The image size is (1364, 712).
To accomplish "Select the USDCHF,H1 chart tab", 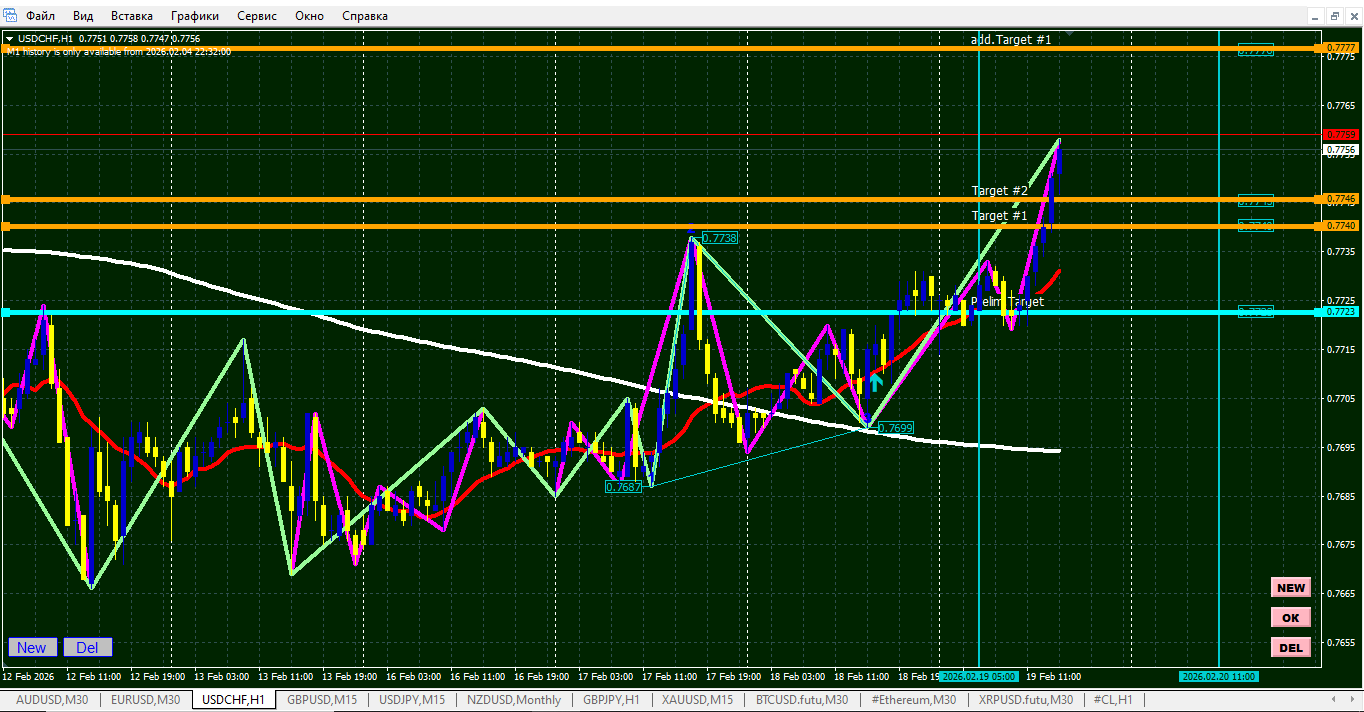I will (233, 700).
